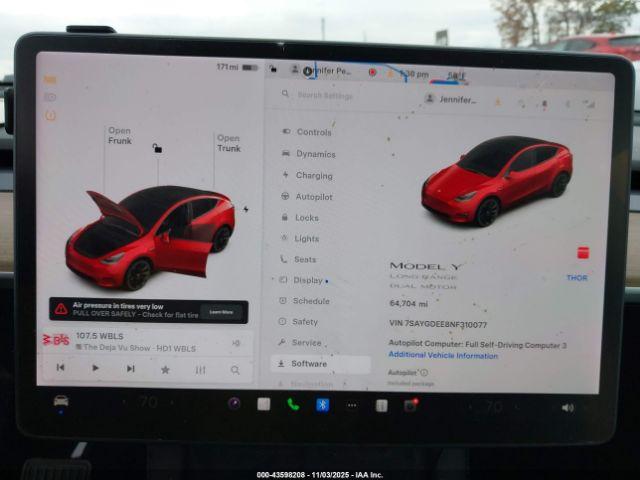Viewport: 640px width, 480px height.
Task: Tap the LTE signal strength icon
Action: coord(590,104)
